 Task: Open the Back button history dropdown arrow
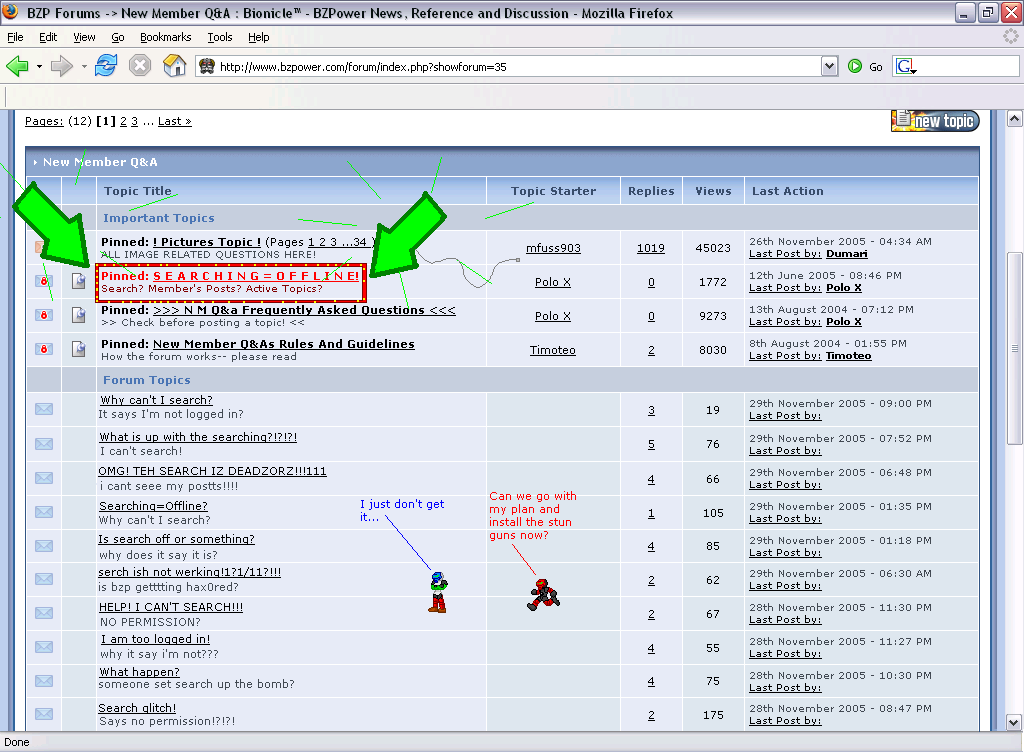tap(39, 67)
